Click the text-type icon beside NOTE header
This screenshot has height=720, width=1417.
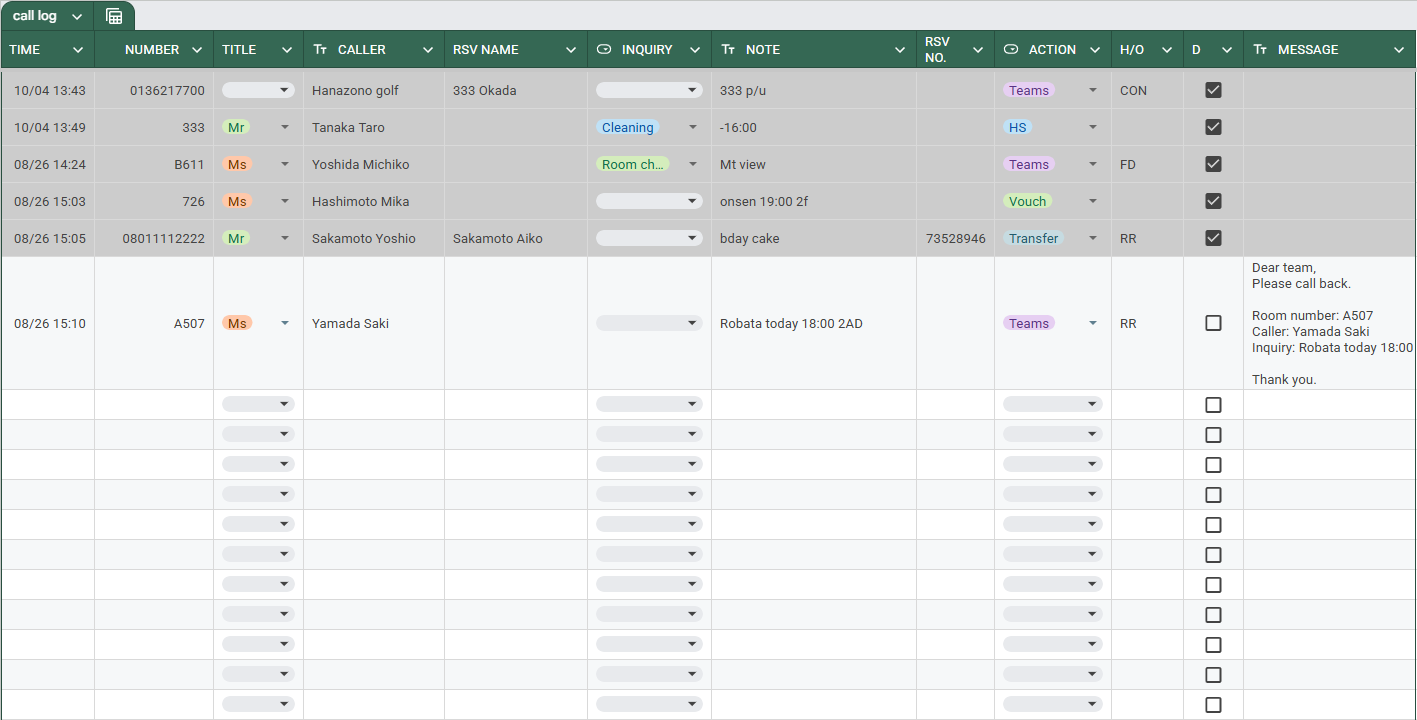728,49
